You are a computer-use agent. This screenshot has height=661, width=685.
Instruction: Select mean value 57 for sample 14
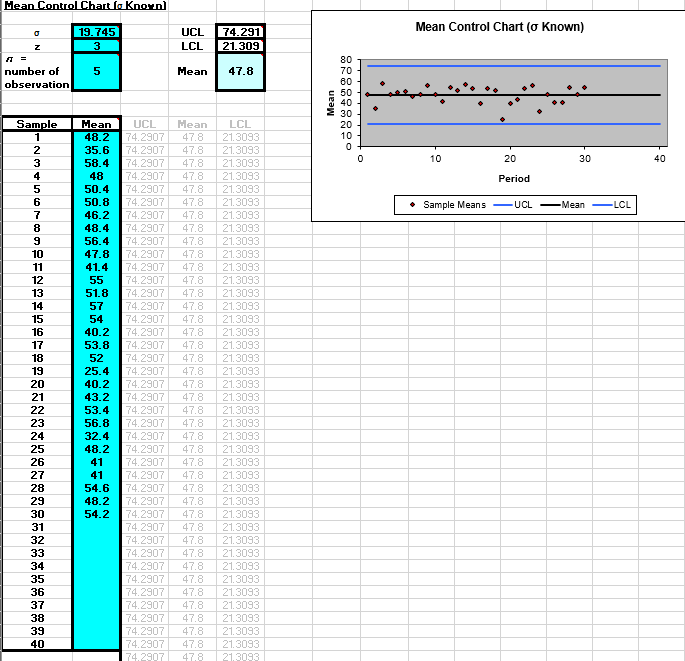coord(97,306)
